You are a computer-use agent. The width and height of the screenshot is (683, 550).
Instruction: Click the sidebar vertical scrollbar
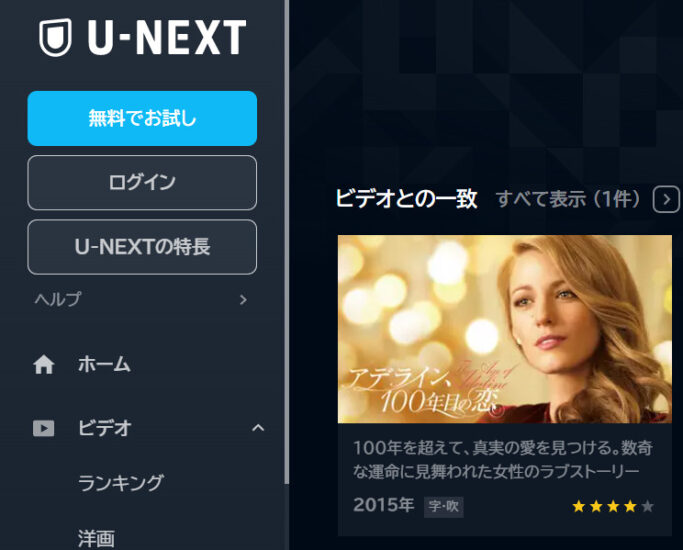click(x=287, y=242)
